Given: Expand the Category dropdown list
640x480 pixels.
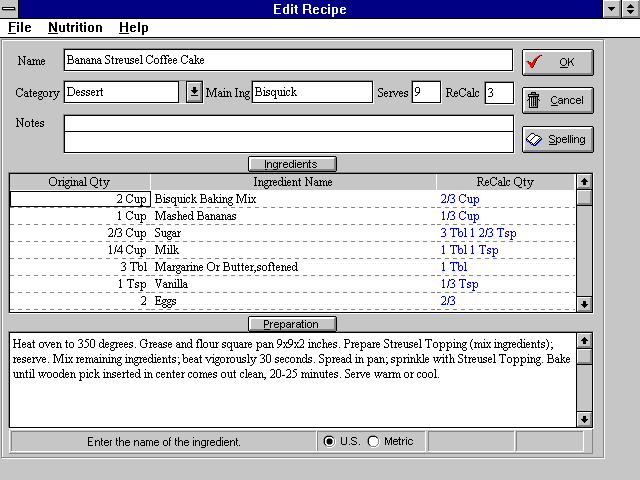Looking at the screenshot, I should pos(194,92).
